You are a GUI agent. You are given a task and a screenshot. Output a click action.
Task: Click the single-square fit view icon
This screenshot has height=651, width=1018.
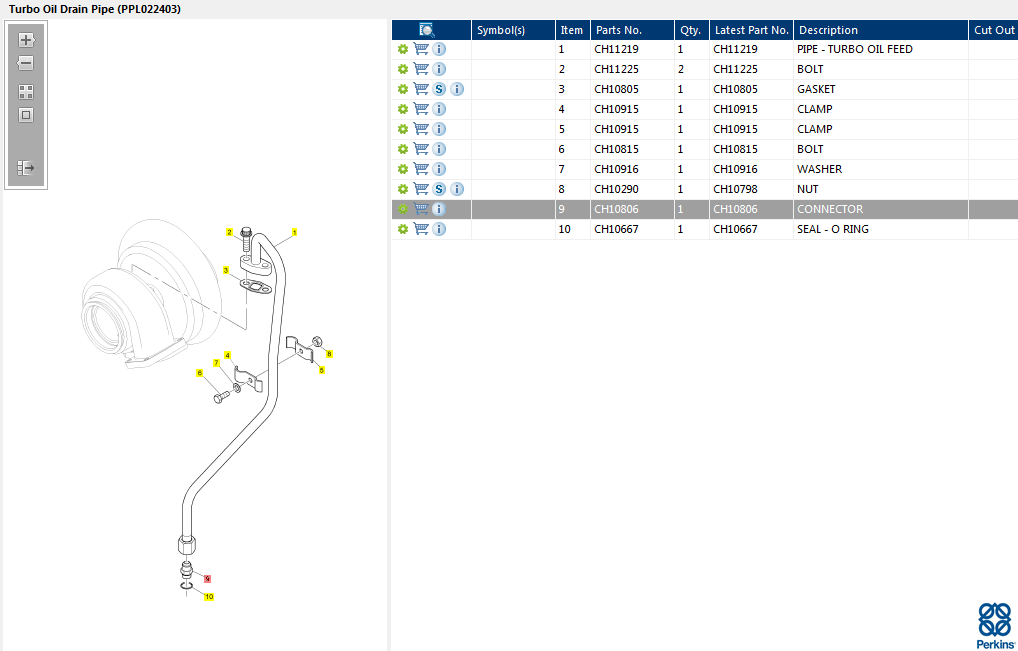(26, 115)
